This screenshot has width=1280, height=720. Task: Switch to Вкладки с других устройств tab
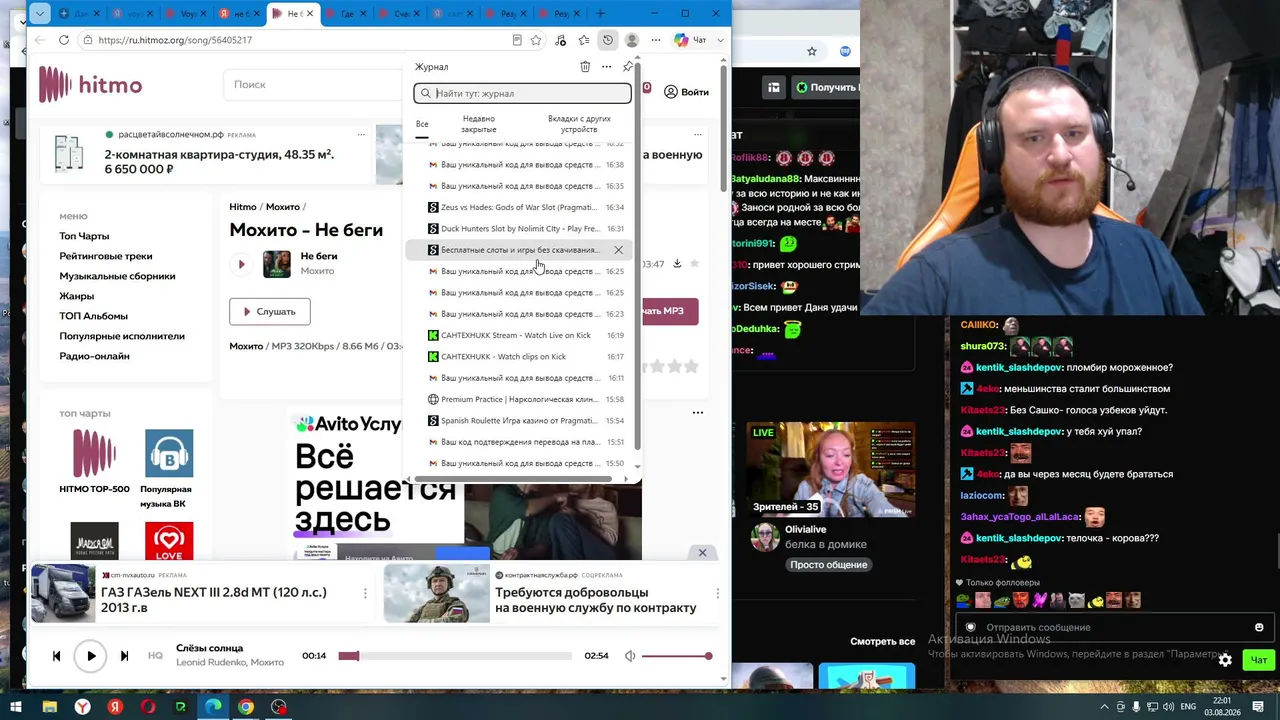(x=579, y=124)
